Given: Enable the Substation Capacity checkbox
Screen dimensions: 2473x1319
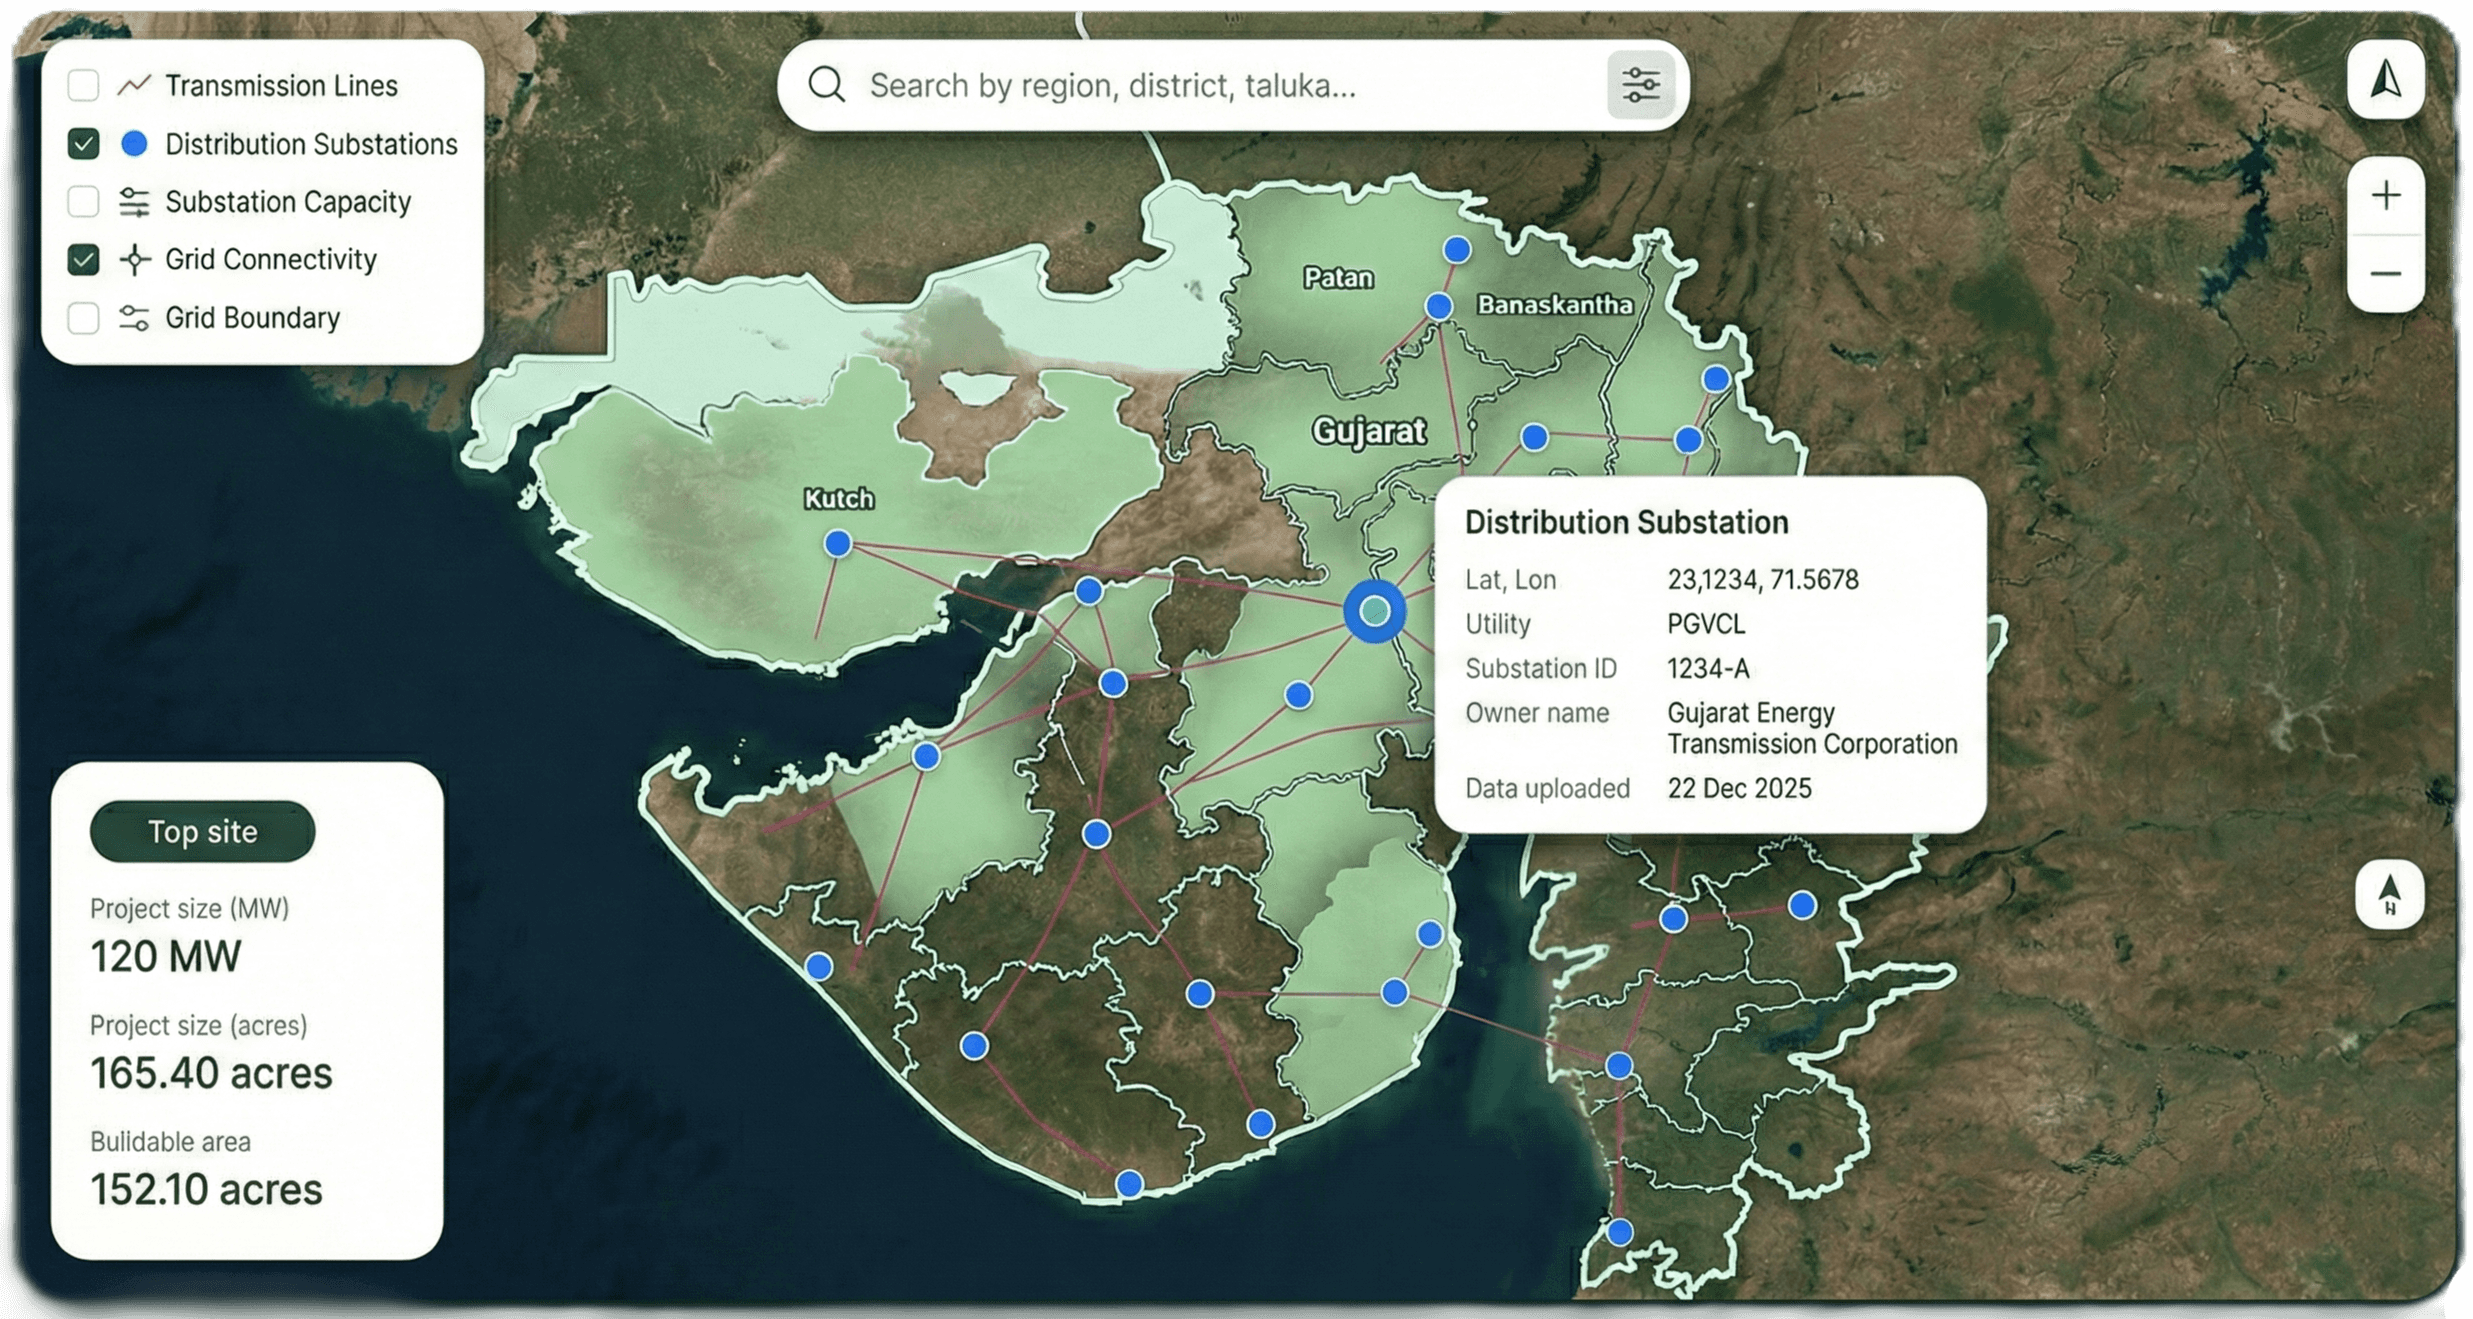Looking at the screenshot, I should [x=83, y=202].
